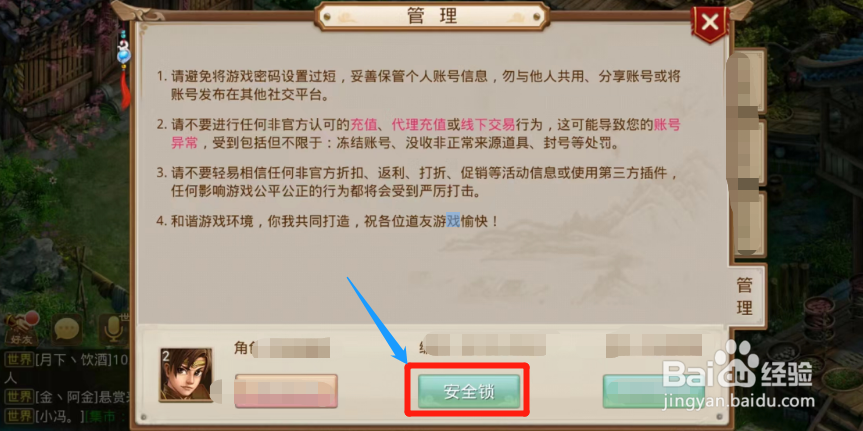This screenshot has height=431, width=863.
Task: Open the chat speech bubble icon
Action: pyautogui.click(x=67, y=329)
